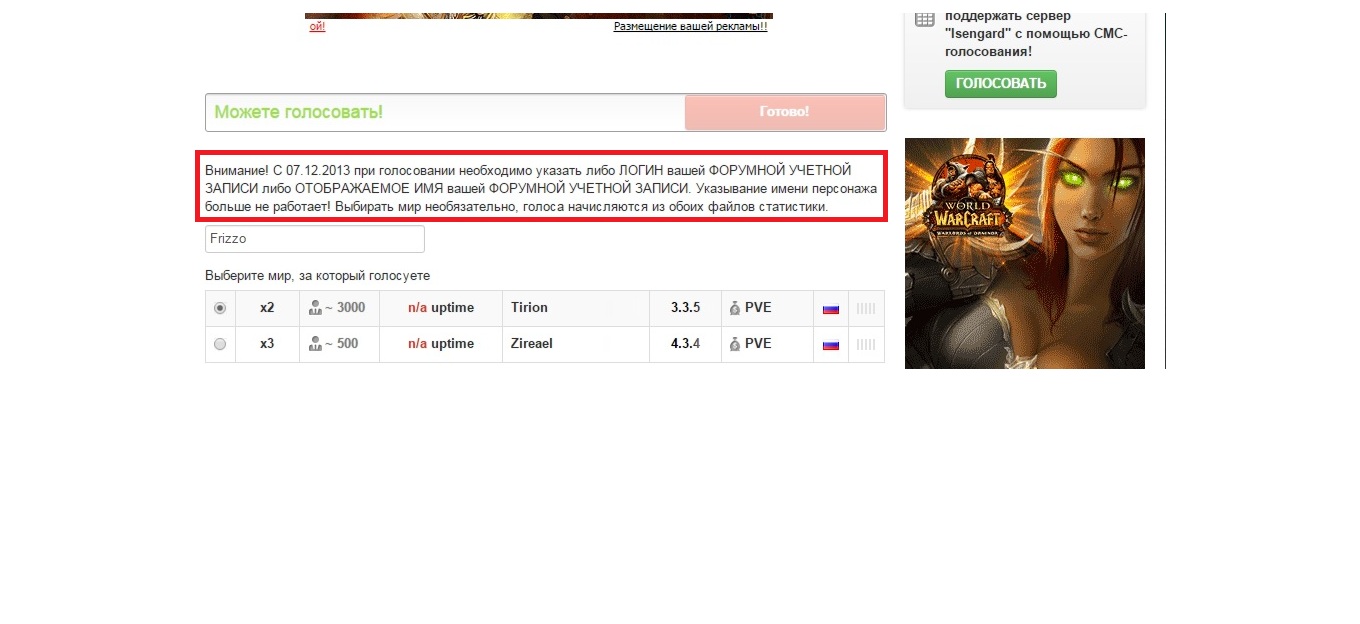Viewport: 1360px width, 624px height.
Task: Click the Russian flag in Tirion row
Action: coord(830,309)
